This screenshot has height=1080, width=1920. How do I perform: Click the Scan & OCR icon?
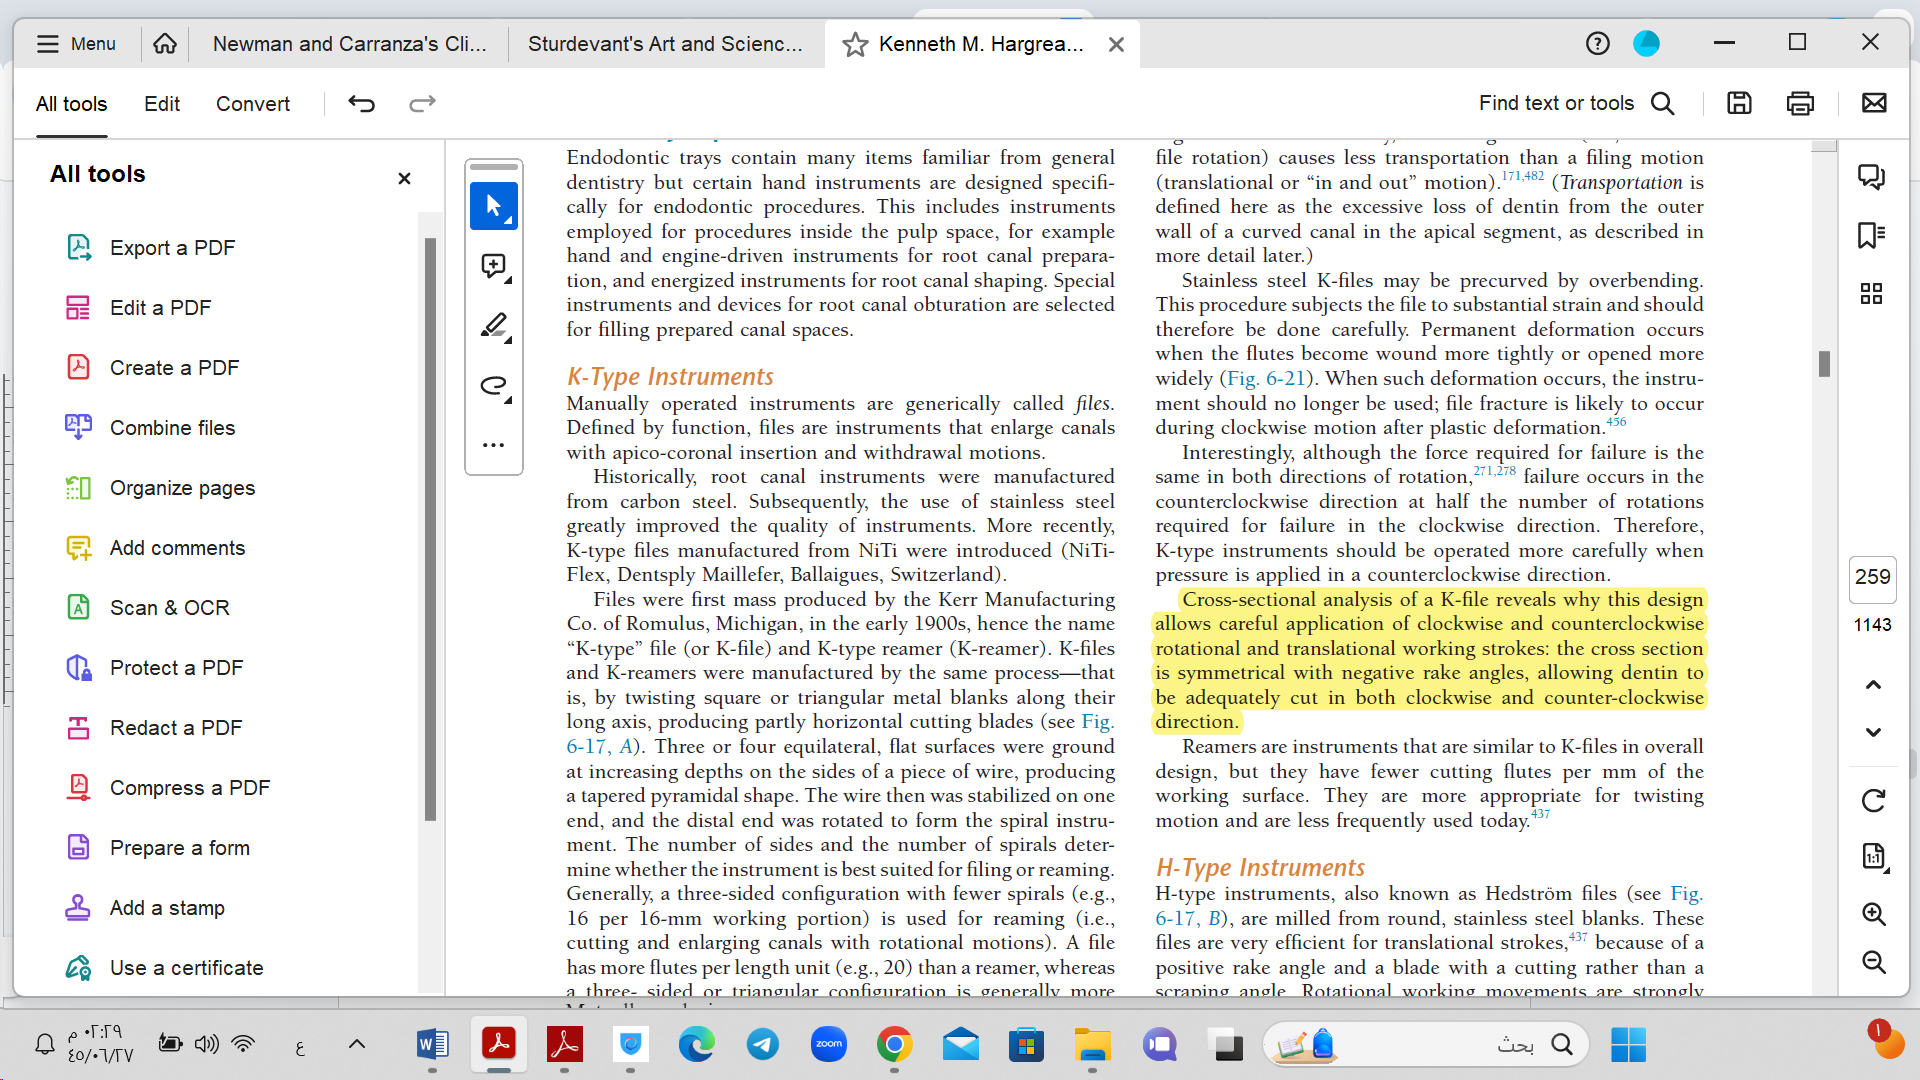(78, 607)
